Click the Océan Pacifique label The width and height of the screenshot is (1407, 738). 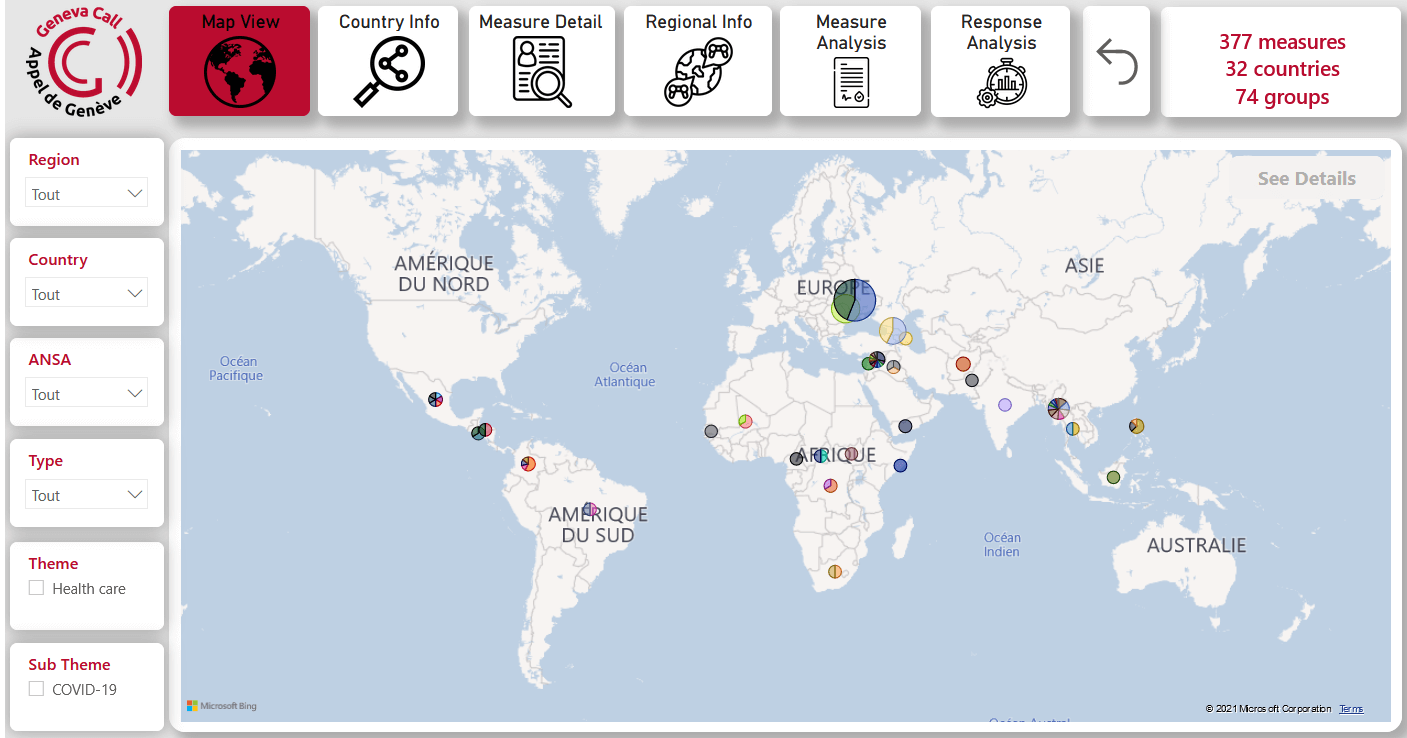pyautogui.click(x=236, y=368)
